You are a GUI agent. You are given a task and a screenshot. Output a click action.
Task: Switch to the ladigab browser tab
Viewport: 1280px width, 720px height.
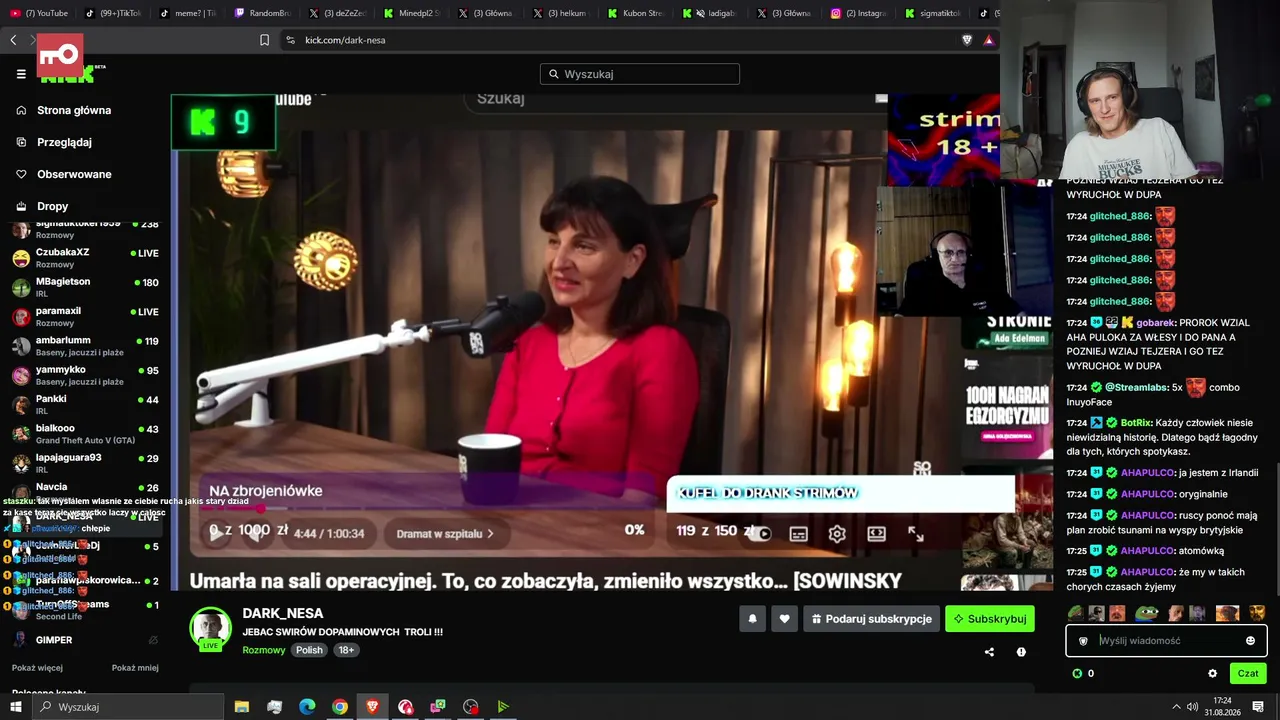(711, 13)
